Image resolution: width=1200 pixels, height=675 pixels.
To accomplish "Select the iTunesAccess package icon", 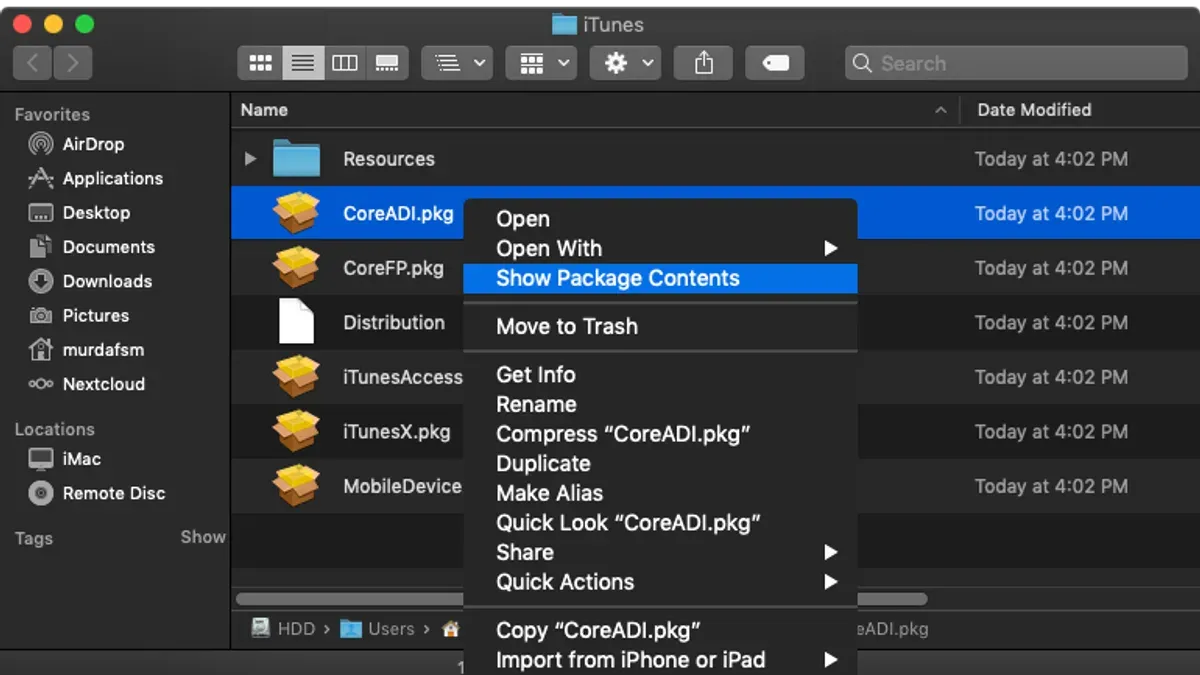I will click(x=296, y=377).
